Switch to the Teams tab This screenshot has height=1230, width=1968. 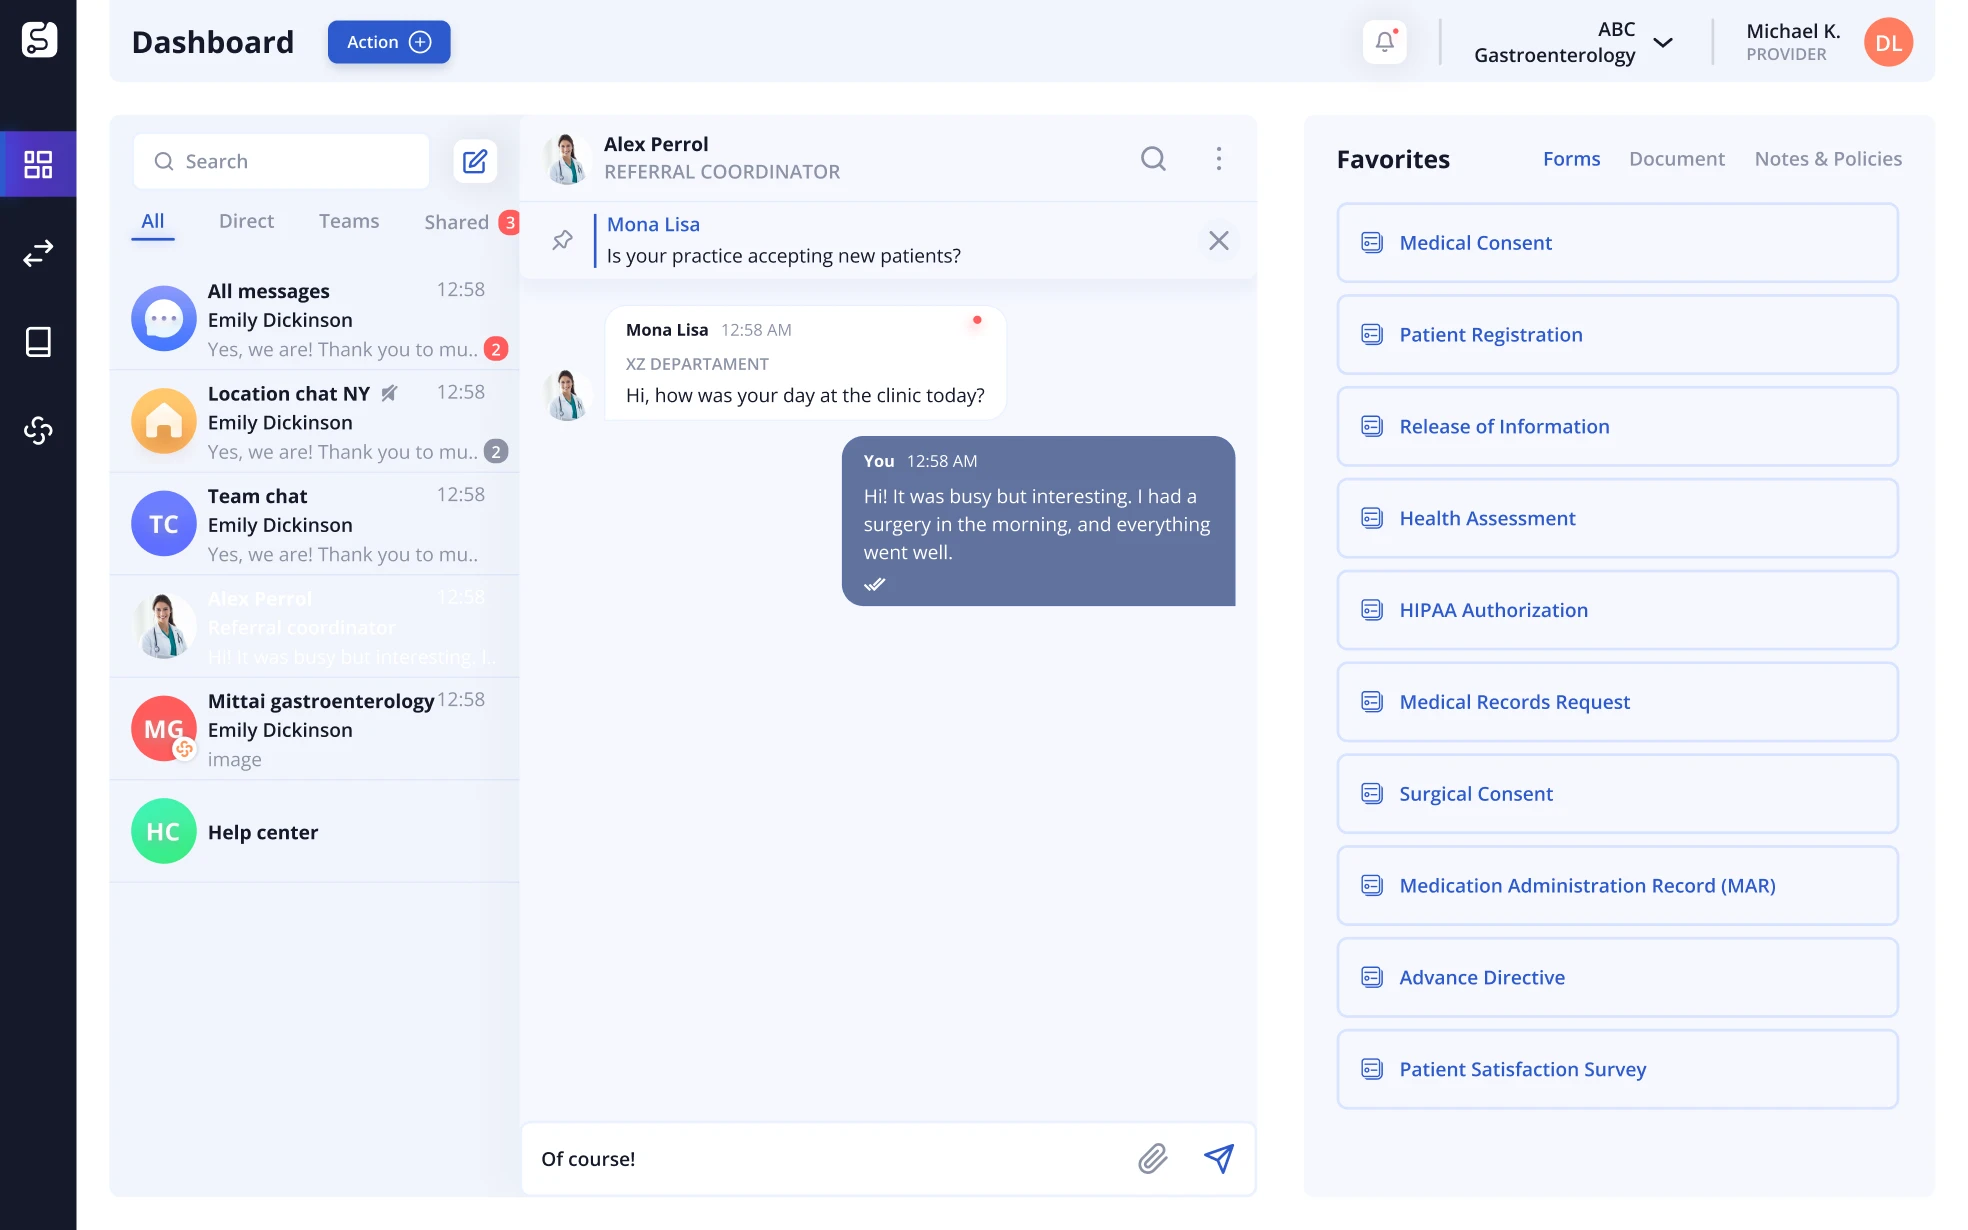pos(348,221)
